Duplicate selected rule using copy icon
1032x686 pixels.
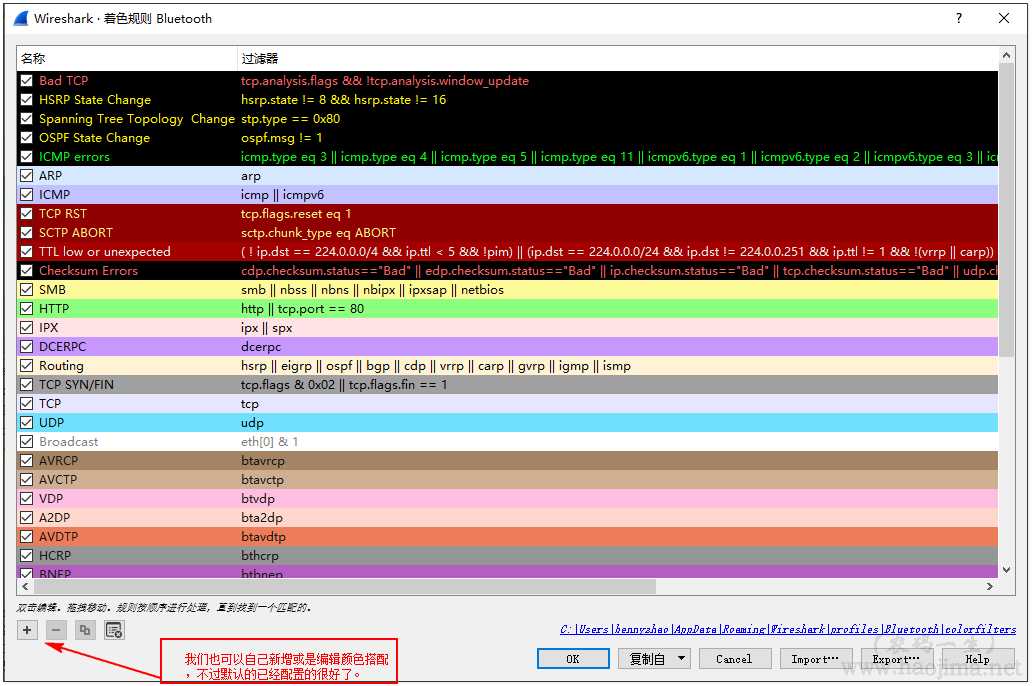85,630
